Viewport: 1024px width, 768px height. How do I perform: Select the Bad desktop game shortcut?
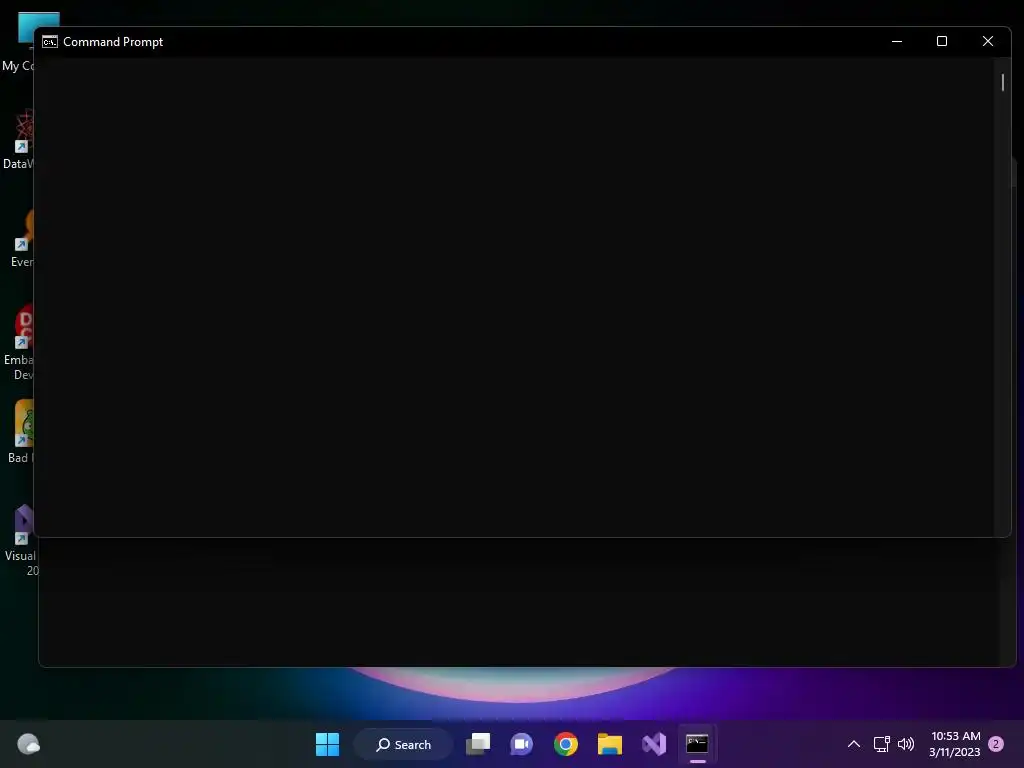click(20, 432)
